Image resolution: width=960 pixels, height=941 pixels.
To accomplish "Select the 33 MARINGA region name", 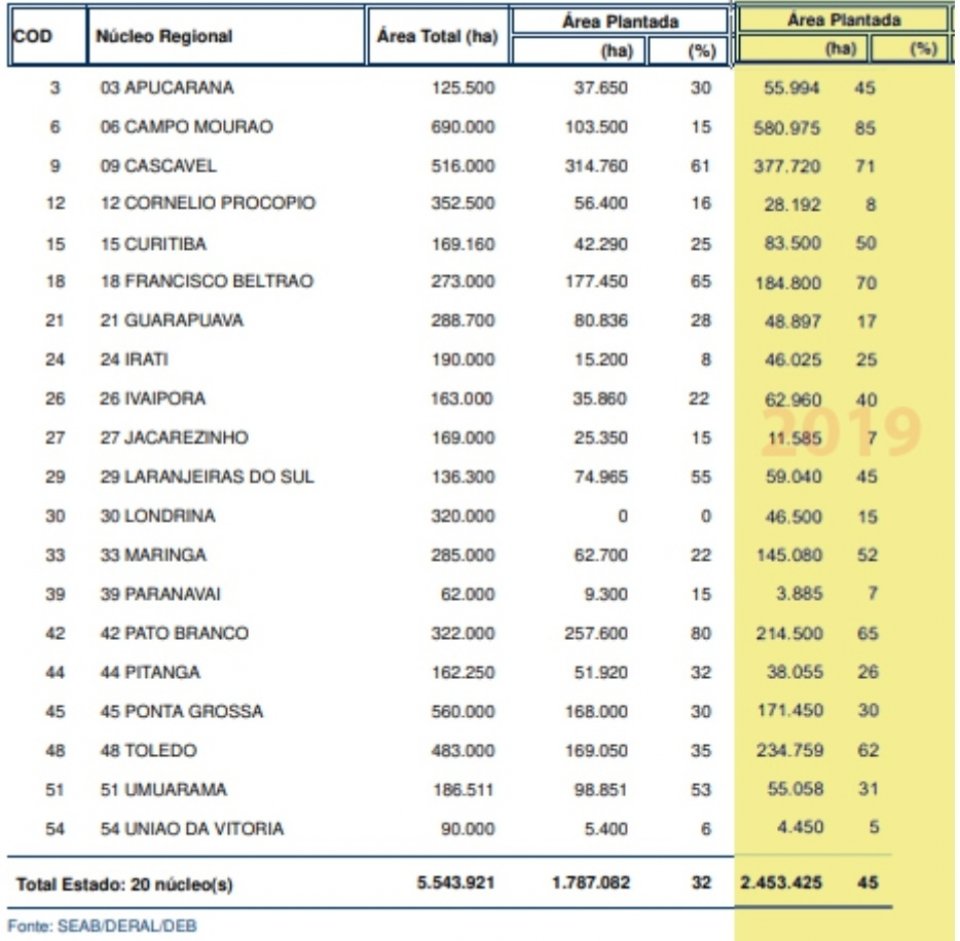I will click(x=153, y=555).
